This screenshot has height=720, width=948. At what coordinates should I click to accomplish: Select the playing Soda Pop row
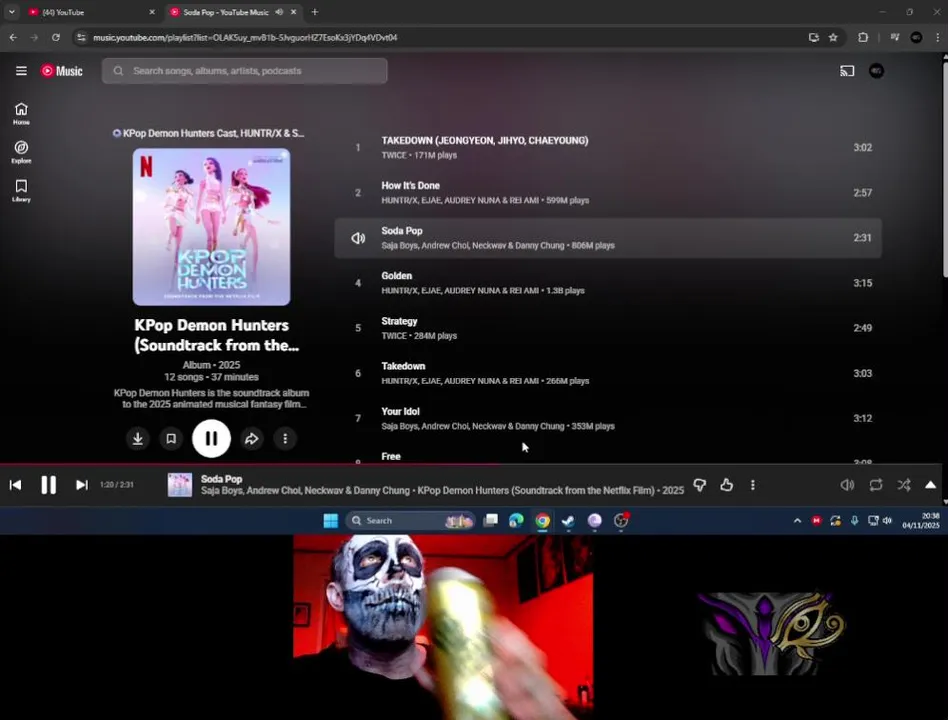[x=608, y=238]
